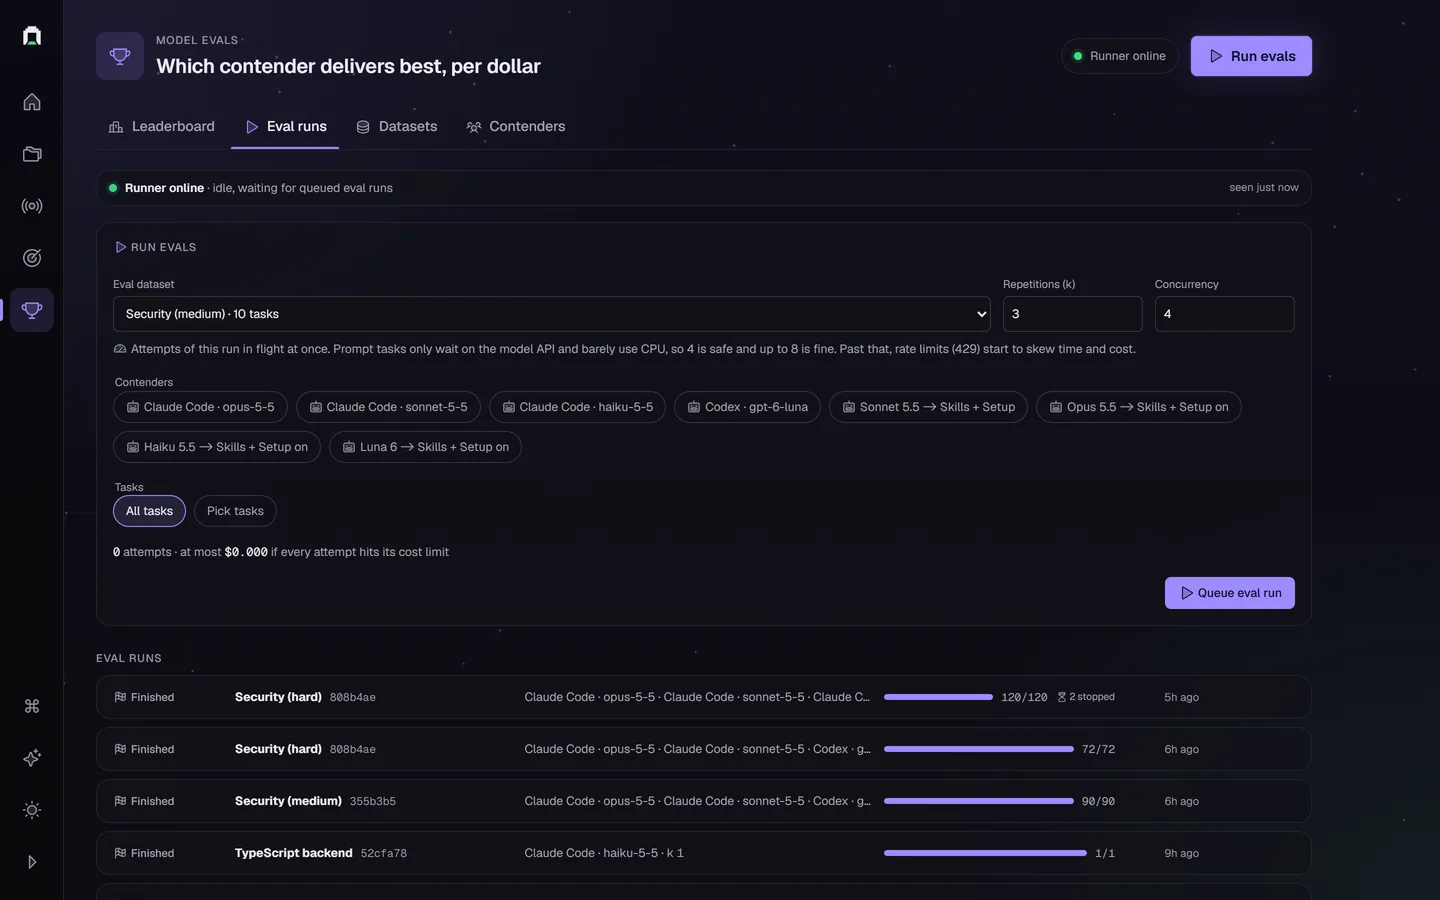Click the Runner online status pill in the header
This screenshot has width=1440, height=900.
pos(1119,56)
